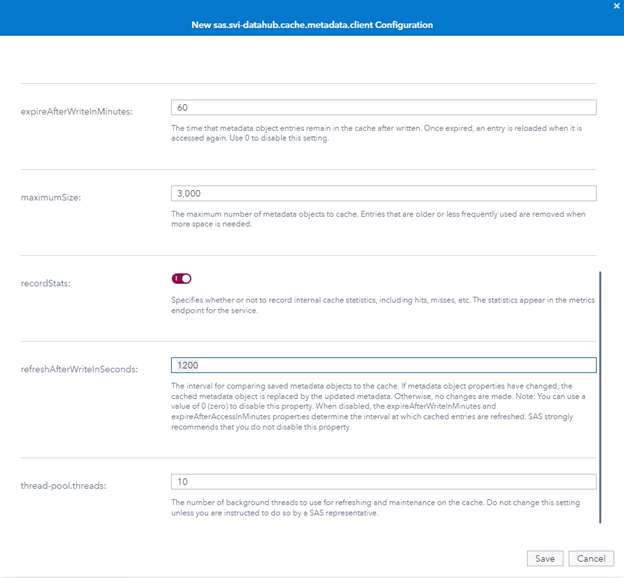
Task: Click the refreshAfterWriteInSeconds label
Action: click(x=79, y=369)
